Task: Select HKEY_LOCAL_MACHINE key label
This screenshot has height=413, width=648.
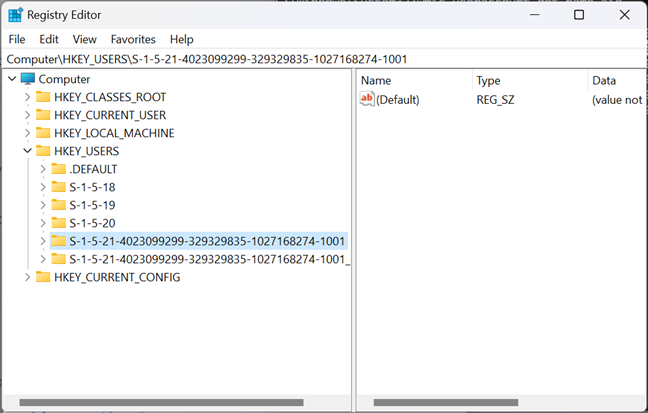Action: point(114,133)
